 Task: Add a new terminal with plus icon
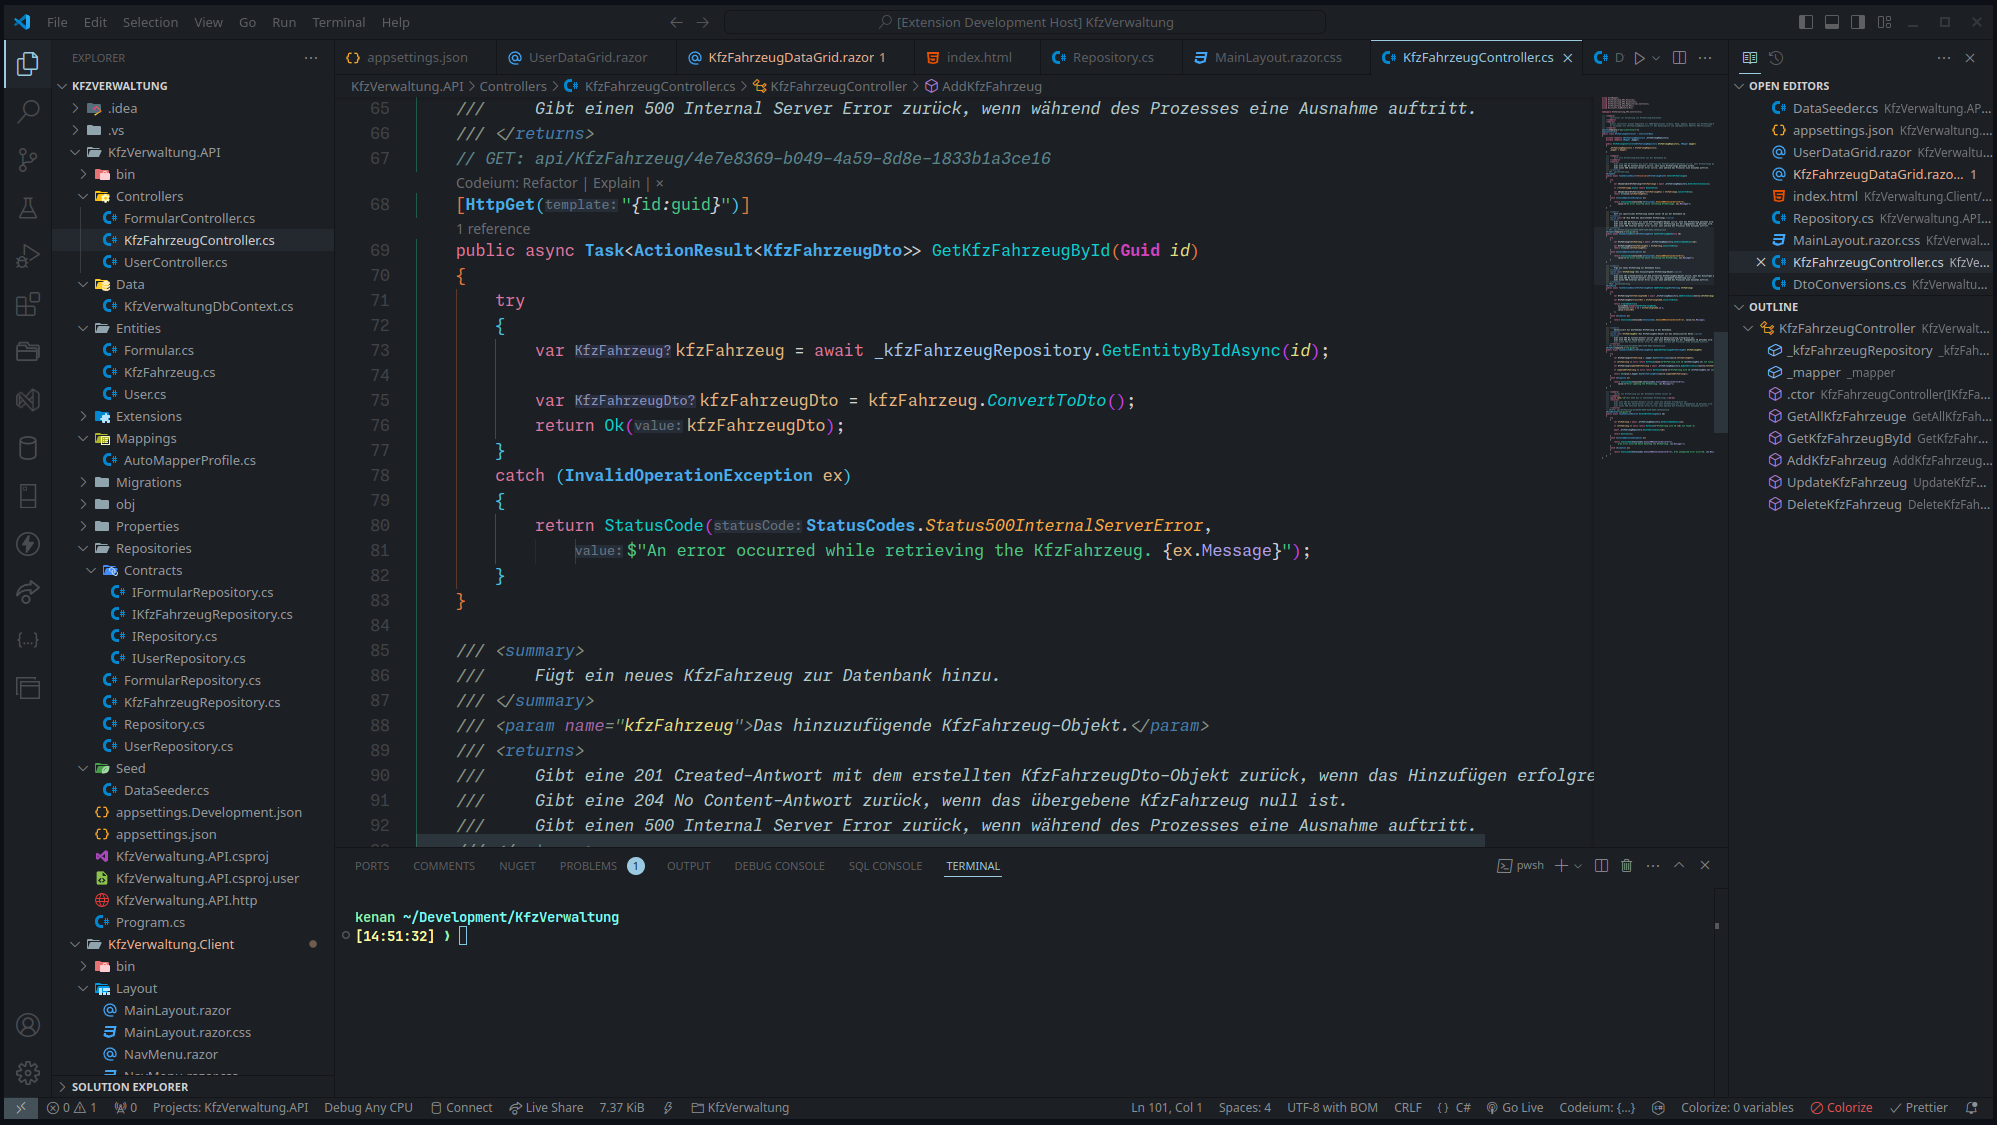[x=1561, y=866]
